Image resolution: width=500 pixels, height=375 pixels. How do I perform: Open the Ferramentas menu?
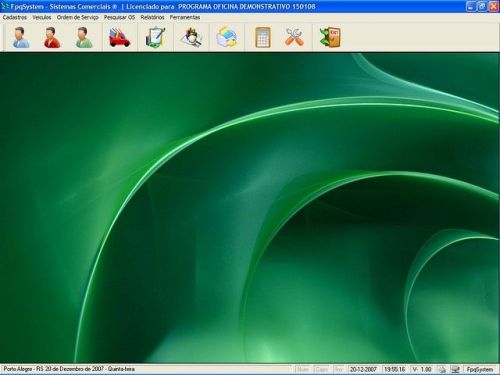185,17
